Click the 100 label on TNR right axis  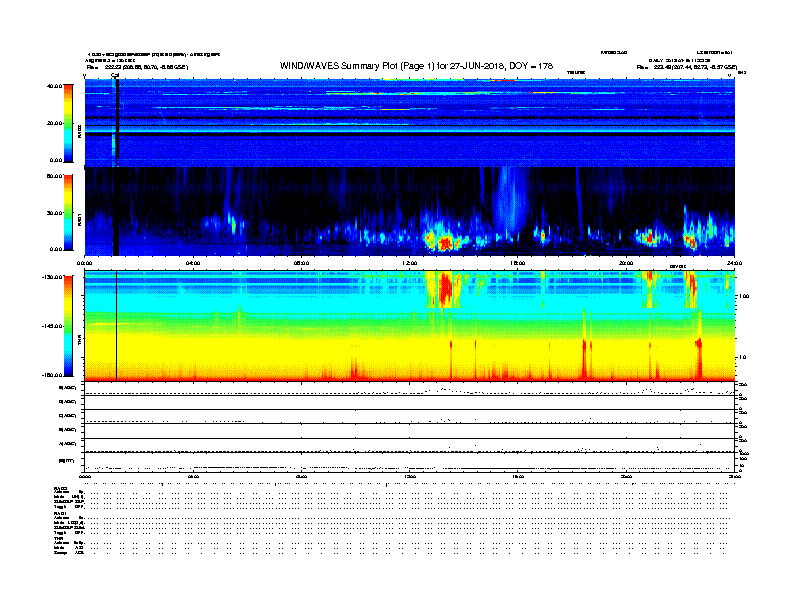(x=744, y=296)
